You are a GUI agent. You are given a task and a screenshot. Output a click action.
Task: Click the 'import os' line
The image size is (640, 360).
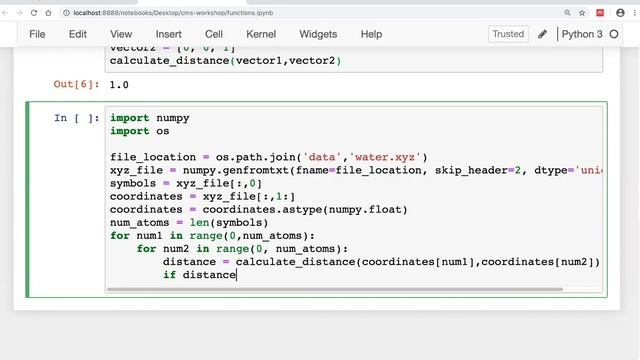click(x=140, y=131)
